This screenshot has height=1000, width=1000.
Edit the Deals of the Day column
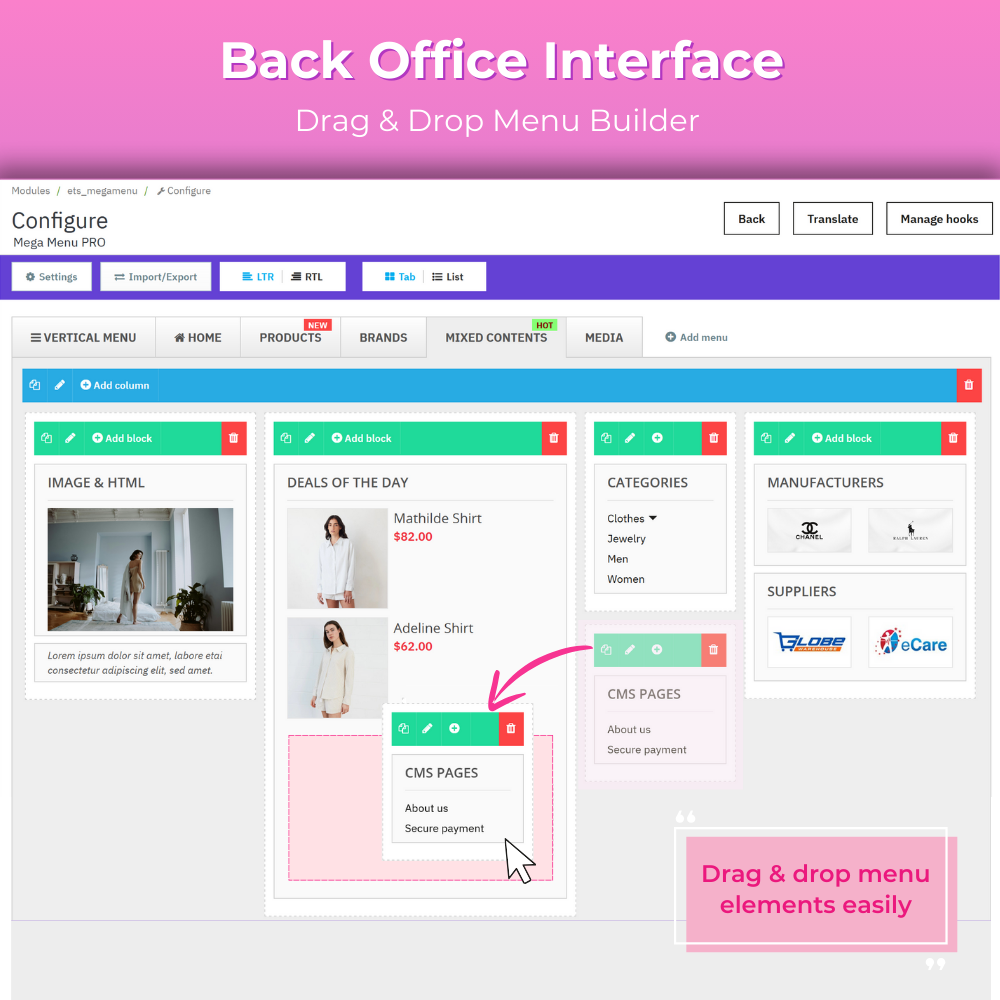[310, 438]
